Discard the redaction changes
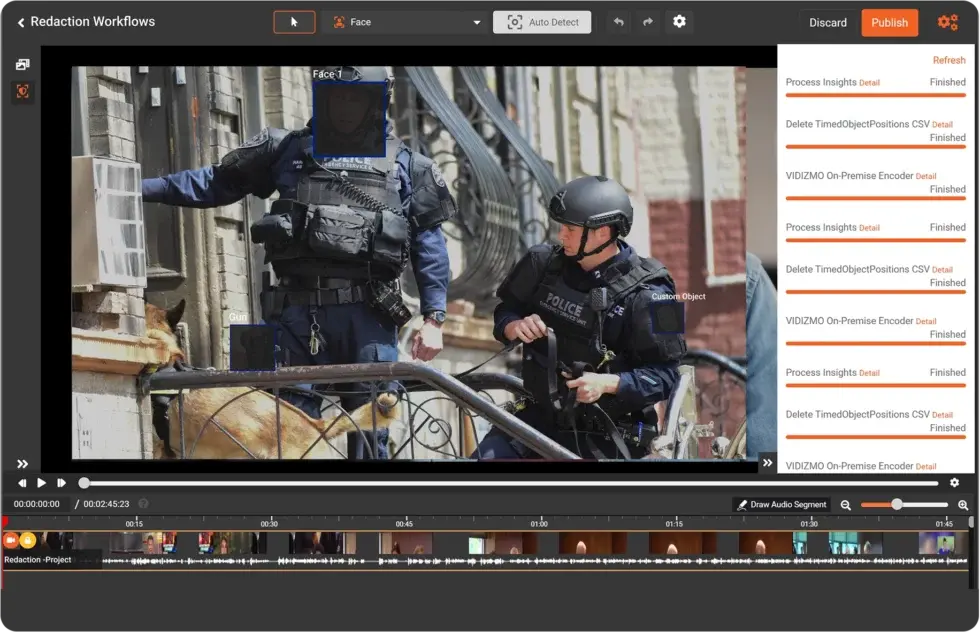The height and width of the screenshot is (632, 980). [827, 22]
